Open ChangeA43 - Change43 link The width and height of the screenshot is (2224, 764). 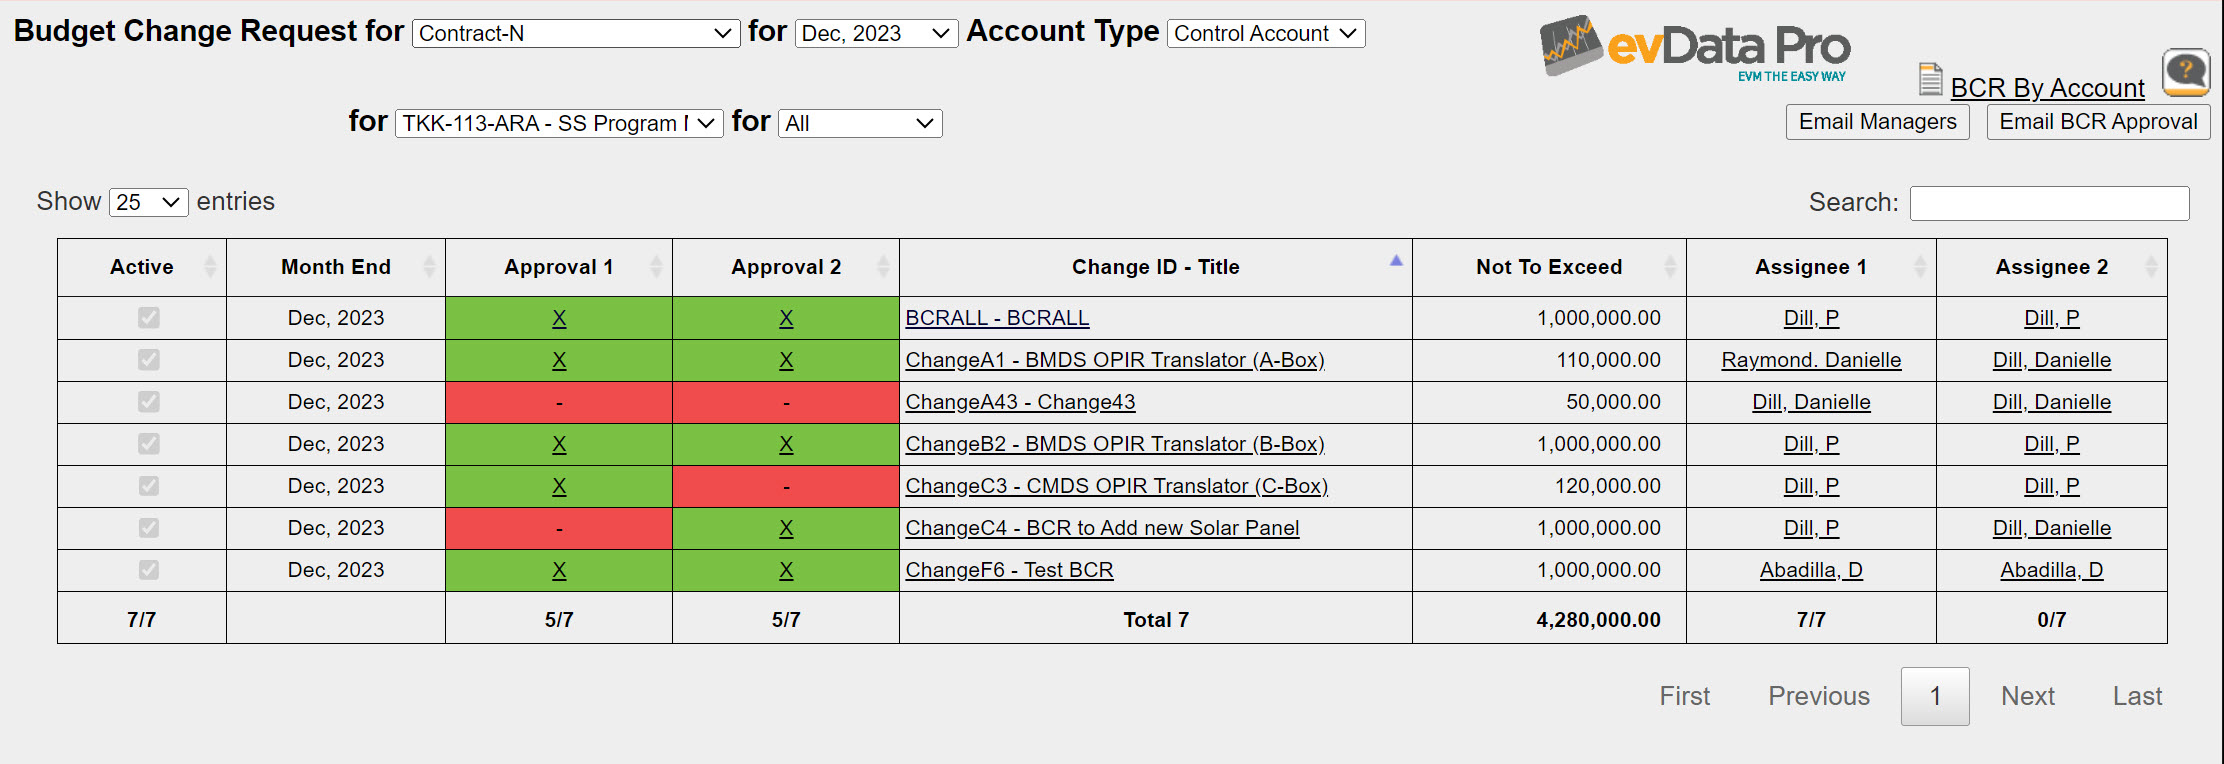(1020, 402)
